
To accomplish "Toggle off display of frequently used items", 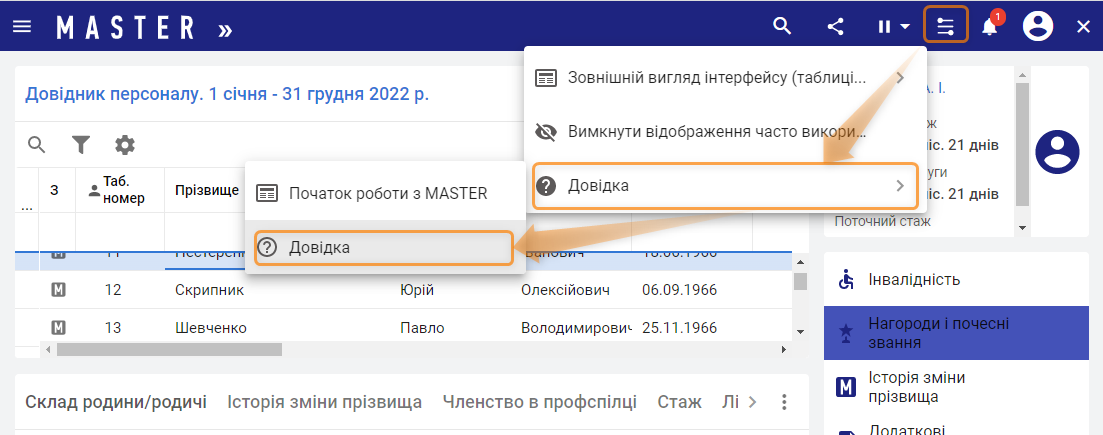I will click(715, 132).
